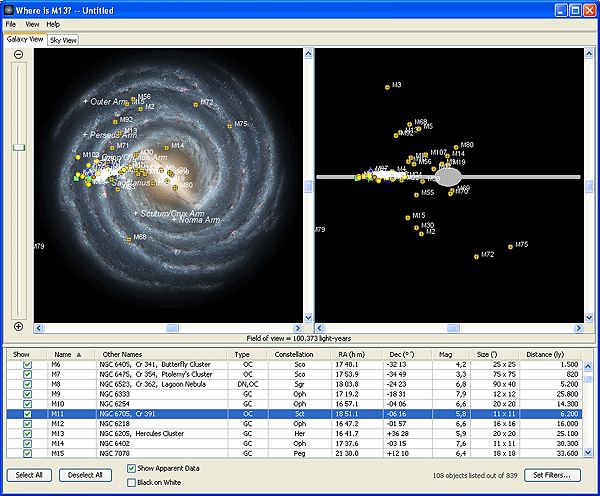Click the application icon in title bar
Viewport: 600px width, 496px height.
pyautogui.click(x=8, y=10)
